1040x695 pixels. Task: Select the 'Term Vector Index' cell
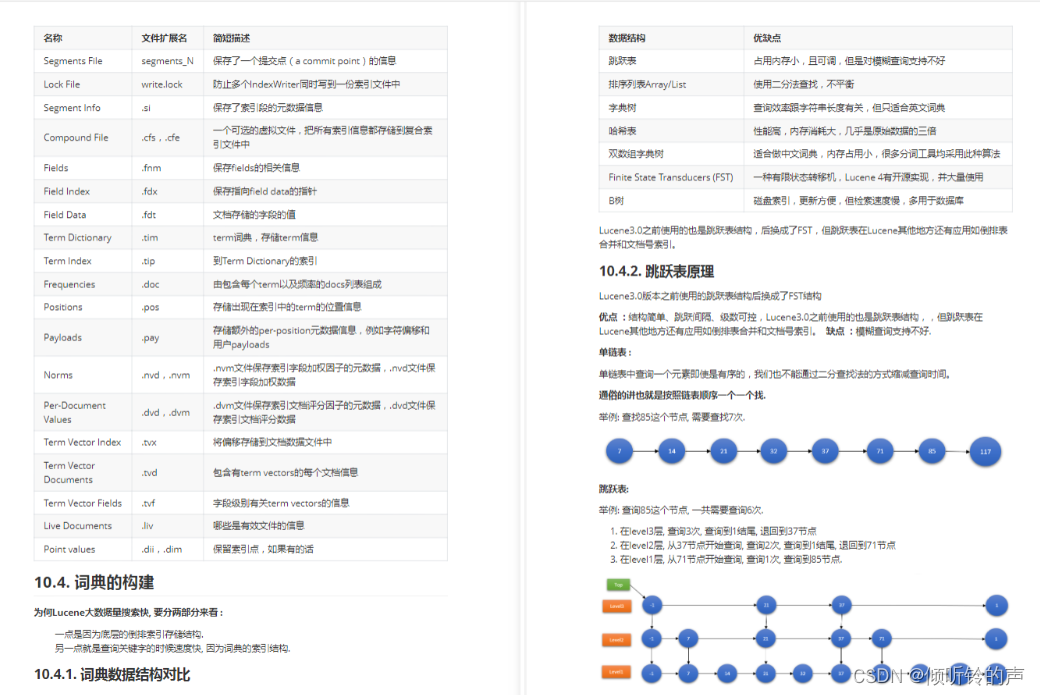[83, 442]
